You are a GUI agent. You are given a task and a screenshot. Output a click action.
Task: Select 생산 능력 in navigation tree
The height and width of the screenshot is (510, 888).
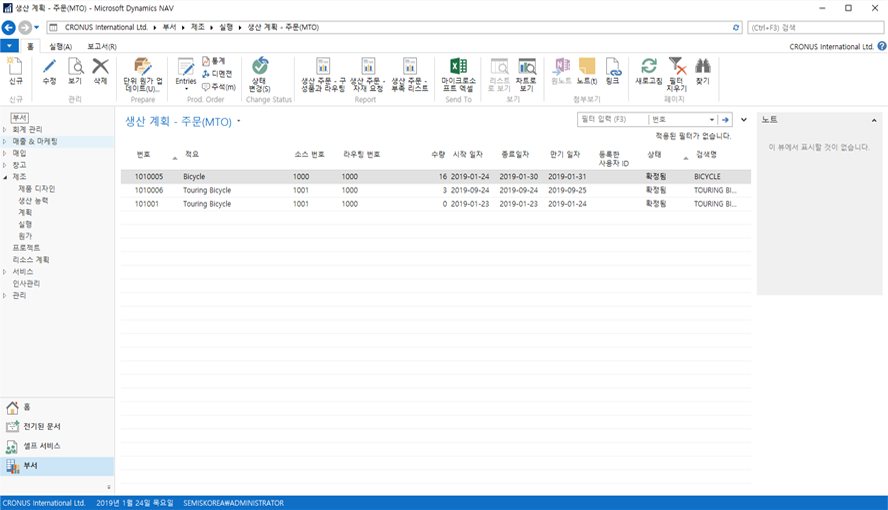[33, 200]
